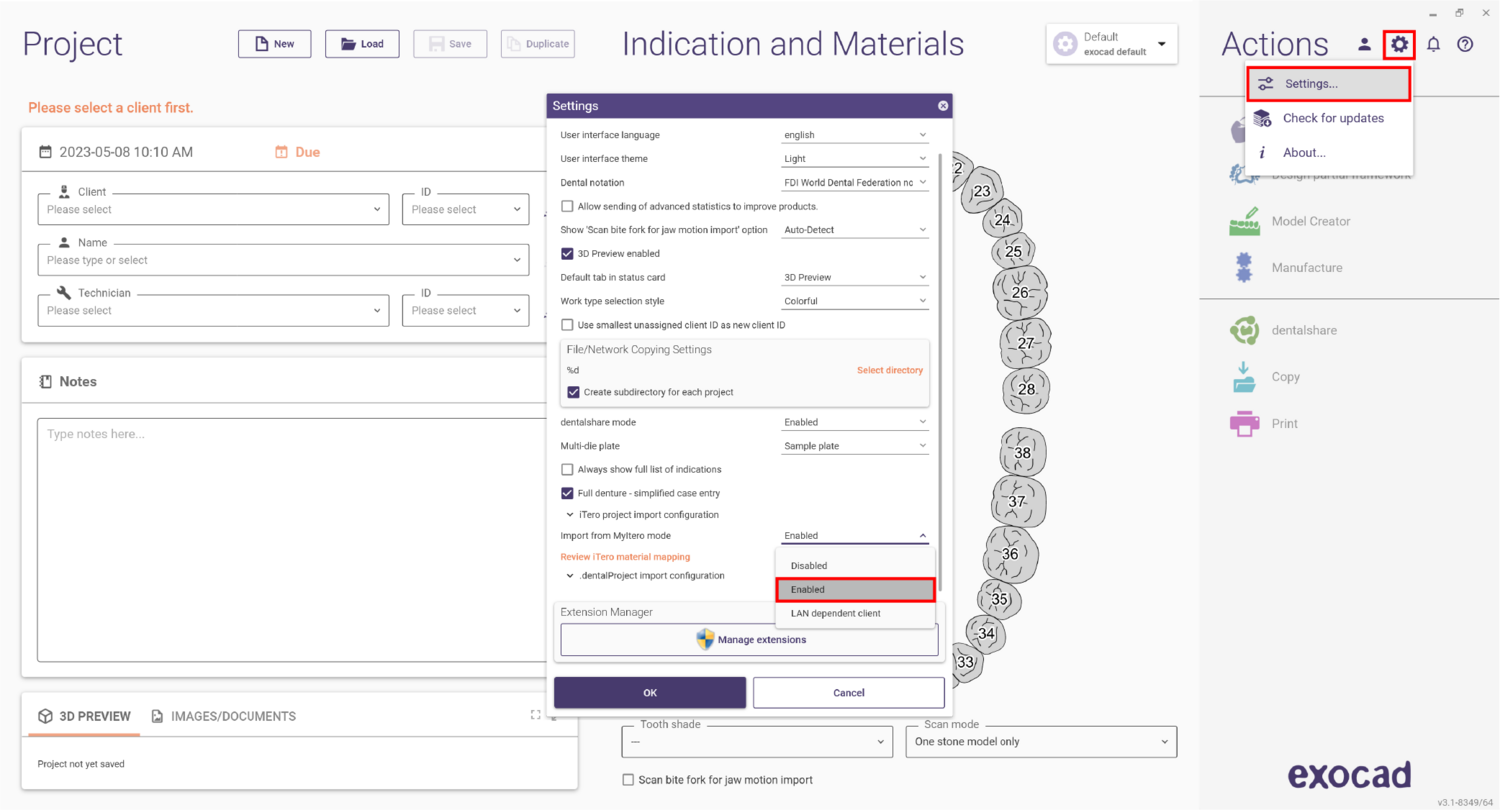
Task: Toggle Use smallest unassigned client ID checkbox
Action: [x=567, y=325]
